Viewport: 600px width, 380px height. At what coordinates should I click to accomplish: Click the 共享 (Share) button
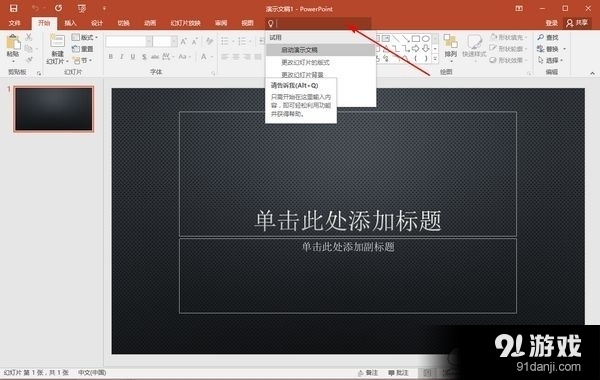[x=577, y=23]
